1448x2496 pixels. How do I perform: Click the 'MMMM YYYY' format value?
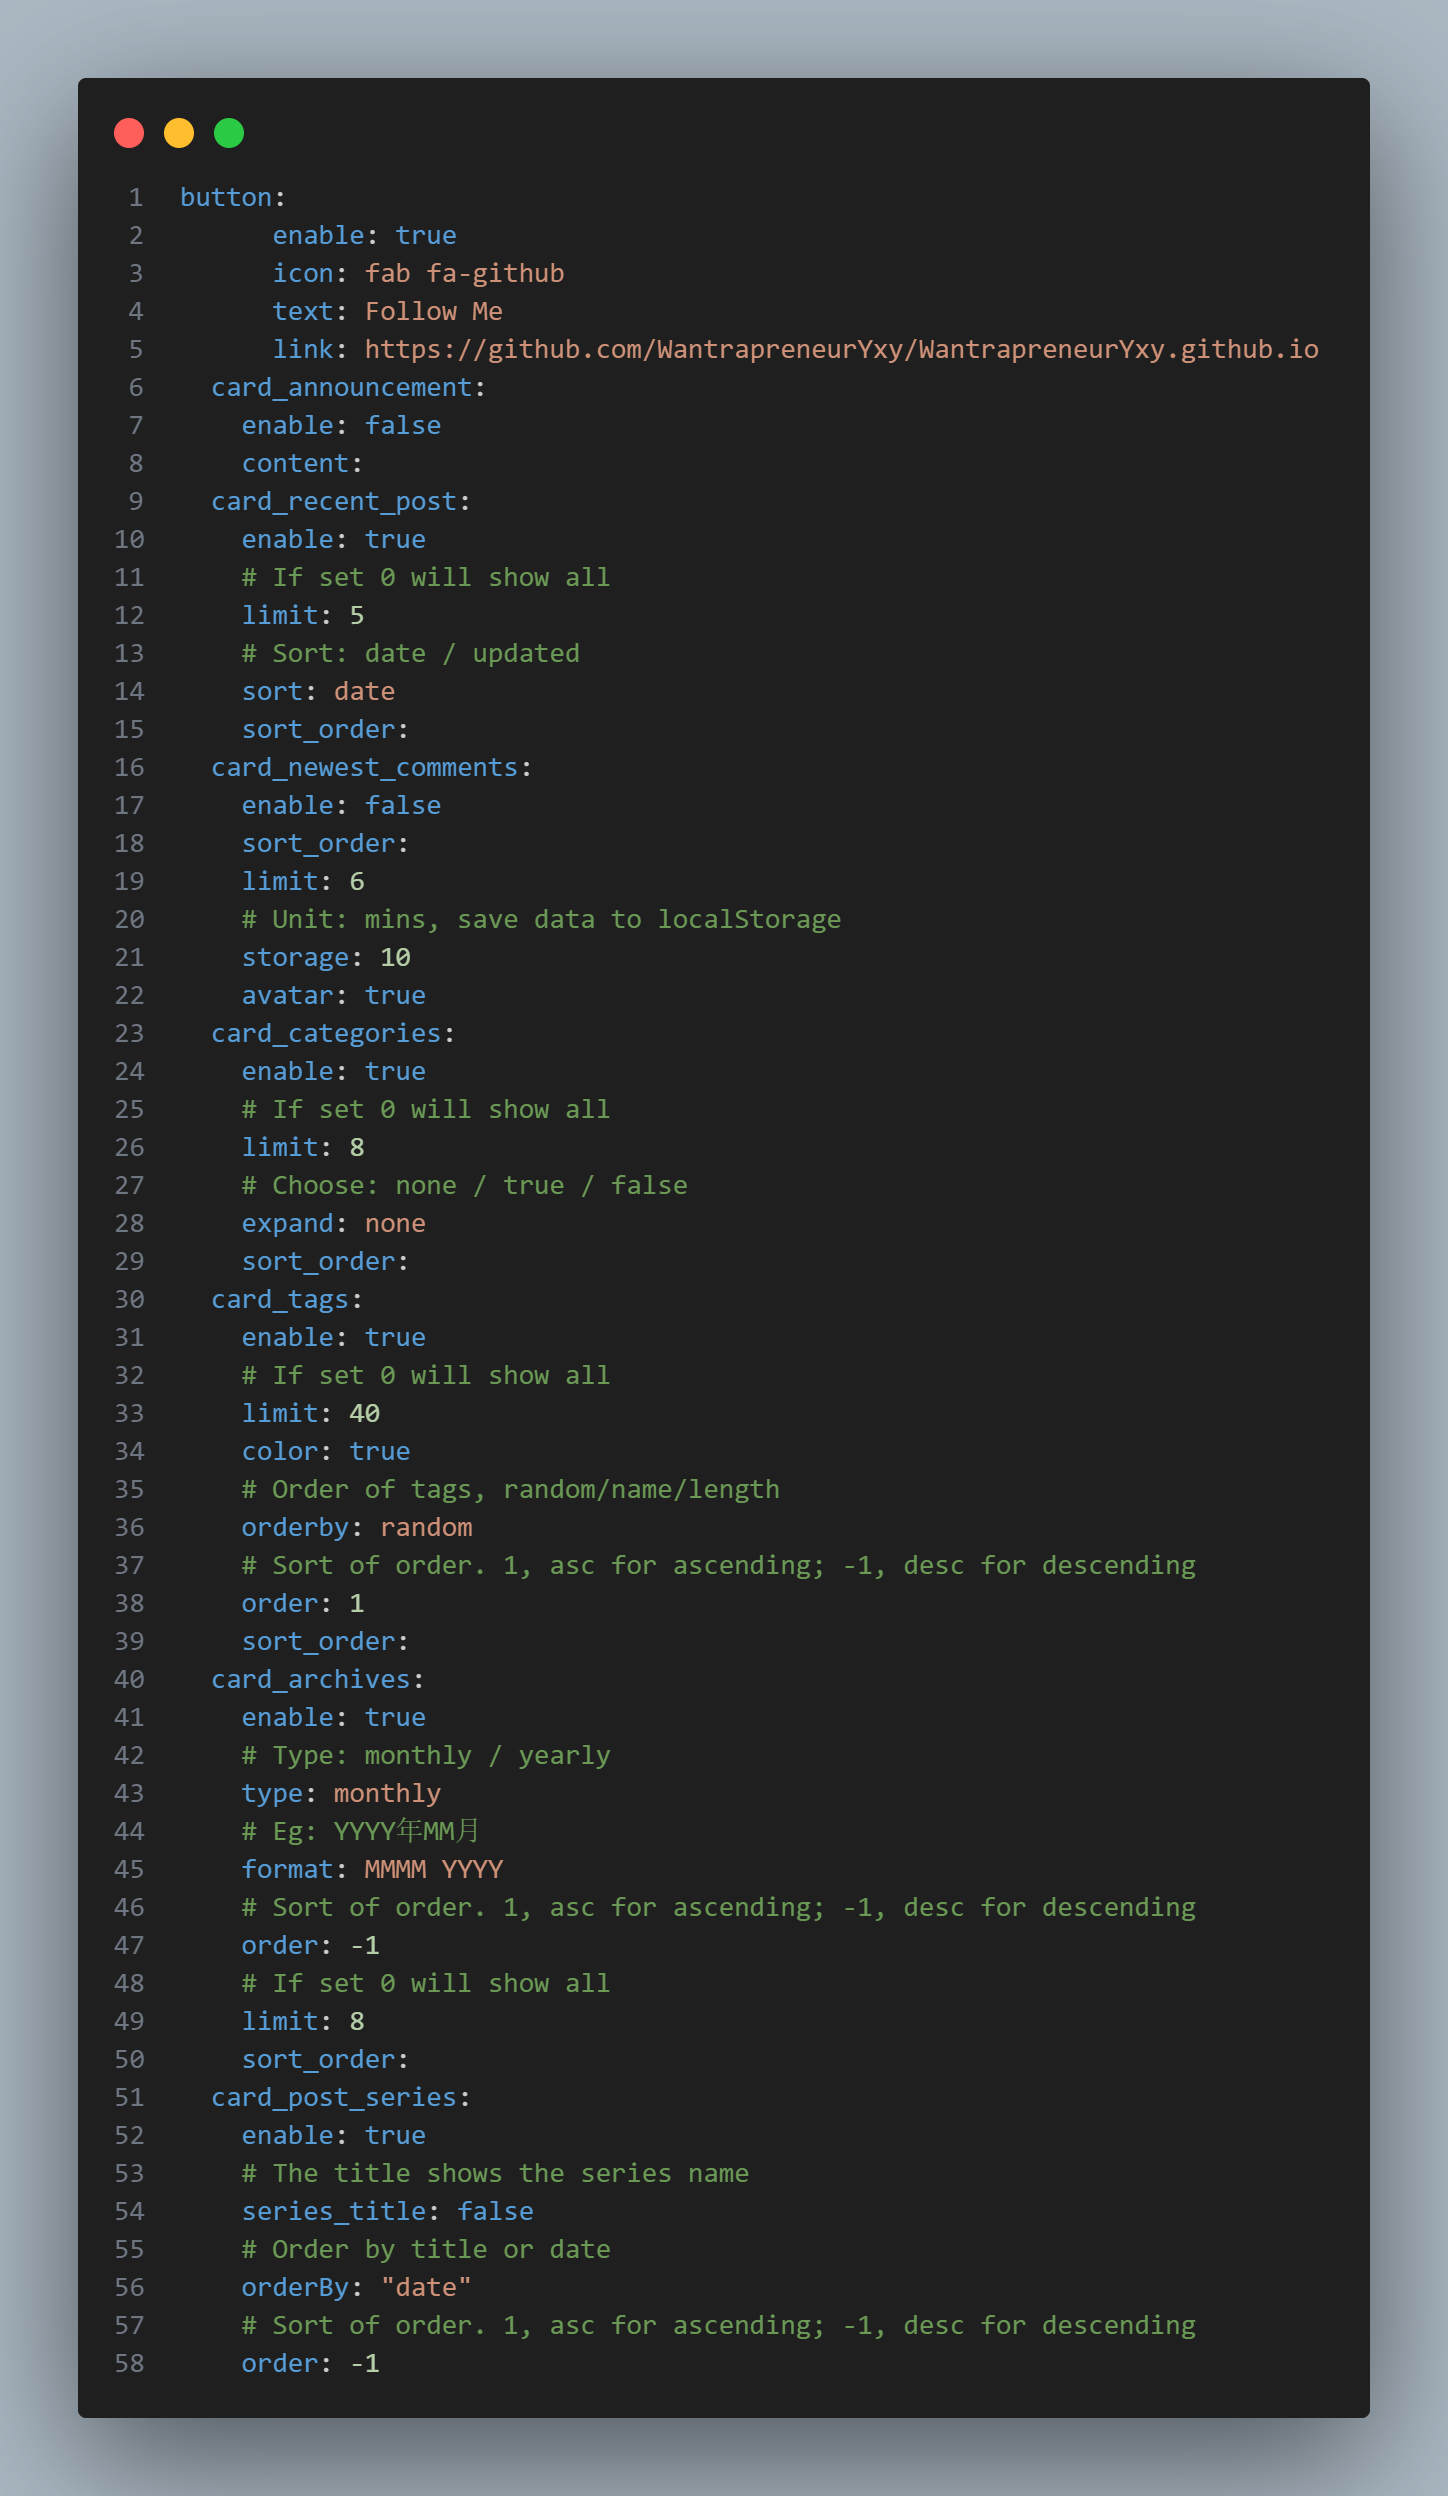click(x=433, y=1869)
